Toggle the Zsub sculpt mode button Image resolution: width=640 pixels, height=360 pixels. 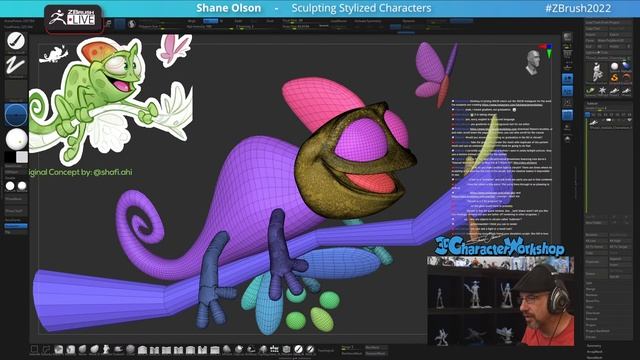[254, 21]
